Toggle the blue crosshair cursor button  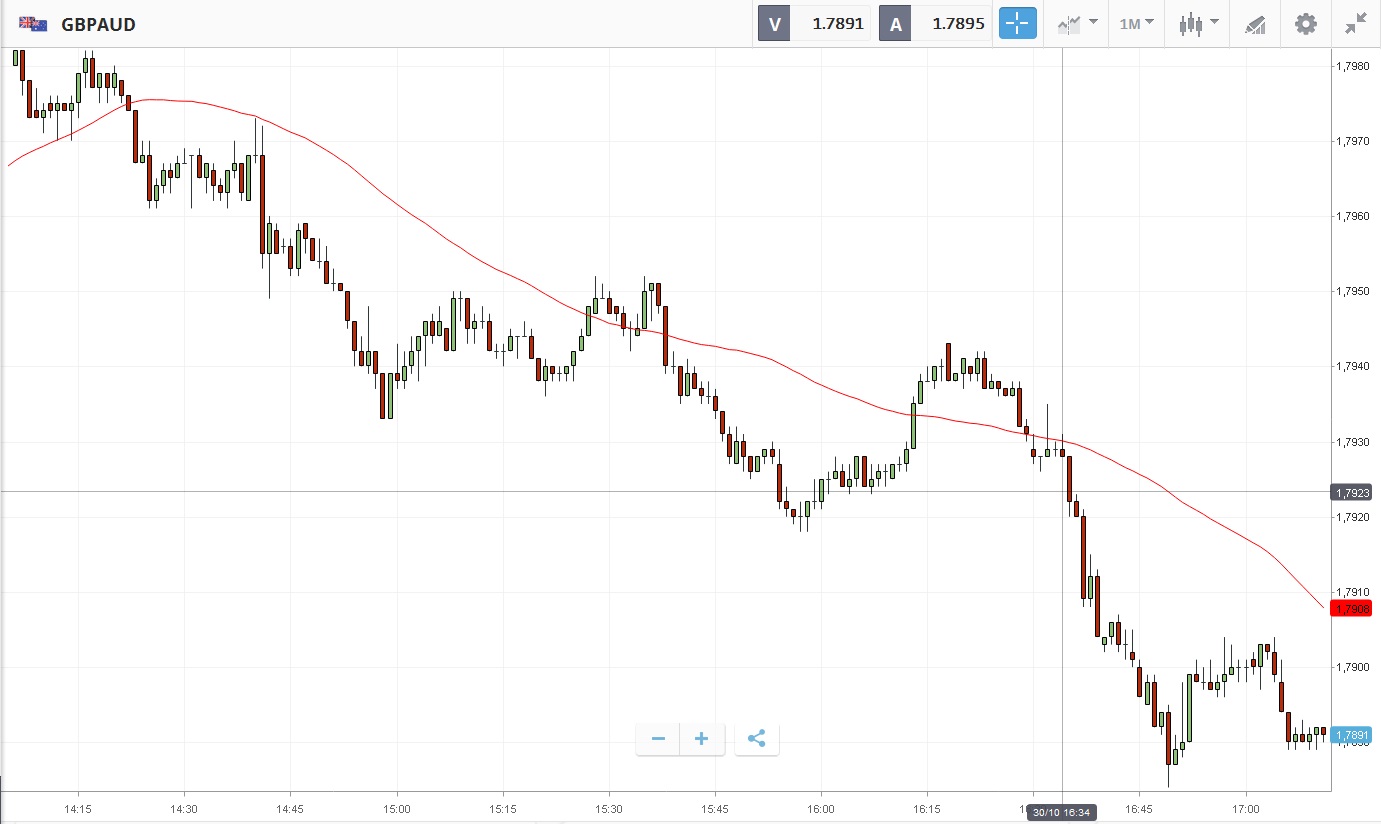(1017, 24)
